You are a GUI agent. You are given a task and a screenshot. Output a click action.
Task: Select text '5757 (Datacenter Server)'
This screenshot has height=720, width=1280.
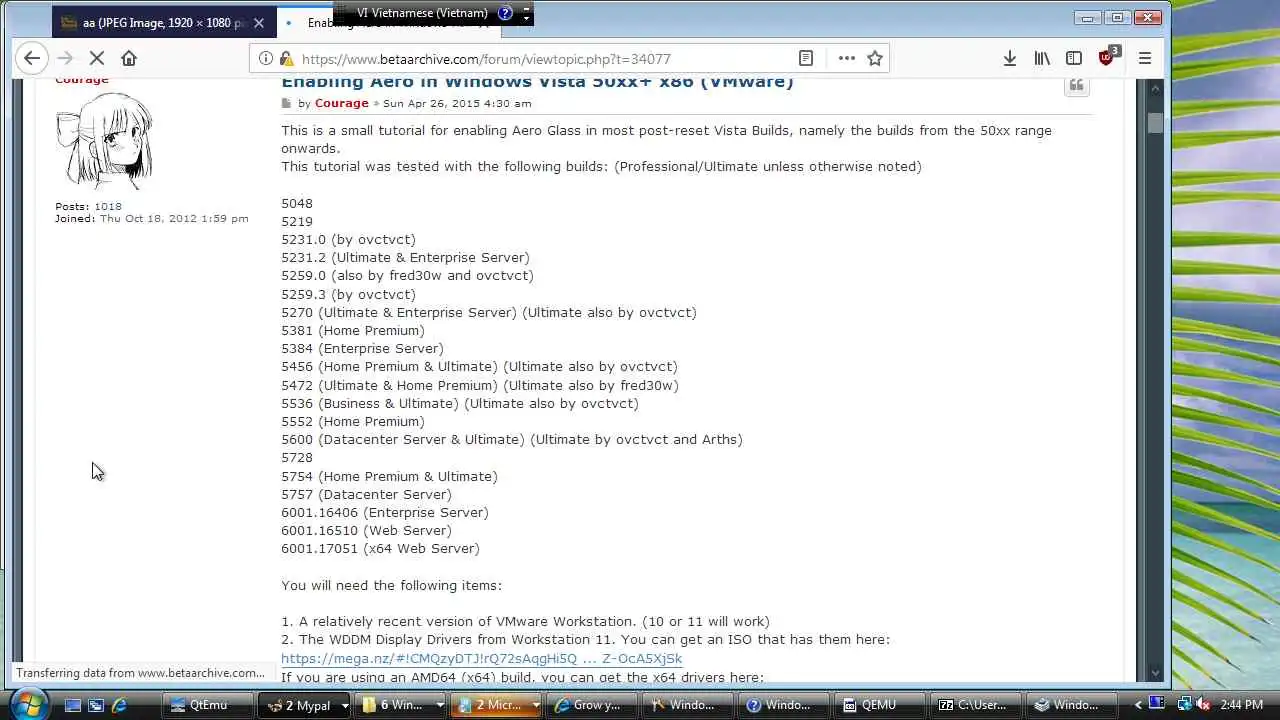click(366, 494)
